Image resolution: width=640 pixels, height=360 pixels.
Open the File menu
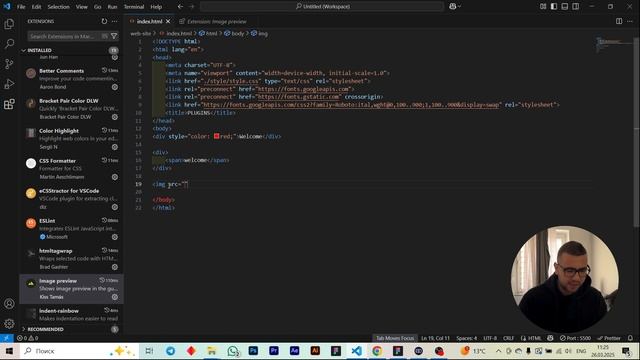point(21,7)
